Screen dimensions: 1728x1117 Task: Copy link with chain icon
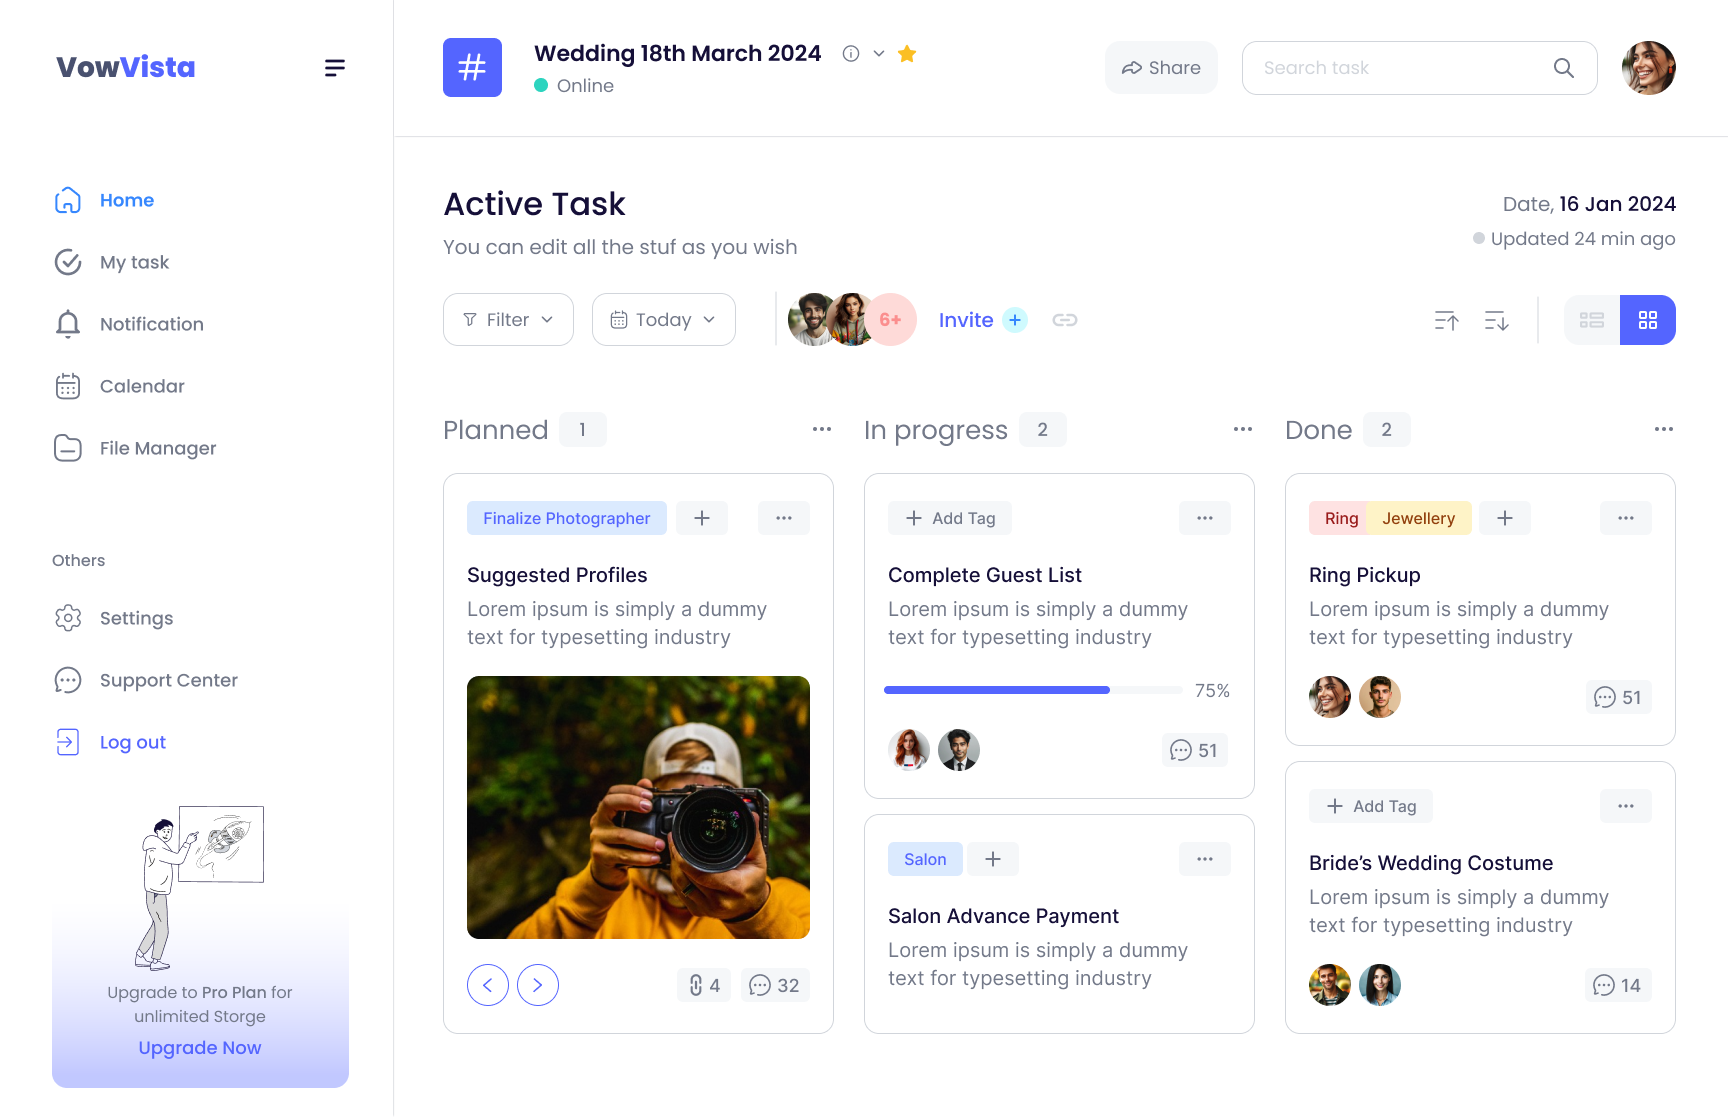[x=1065, y=320]
